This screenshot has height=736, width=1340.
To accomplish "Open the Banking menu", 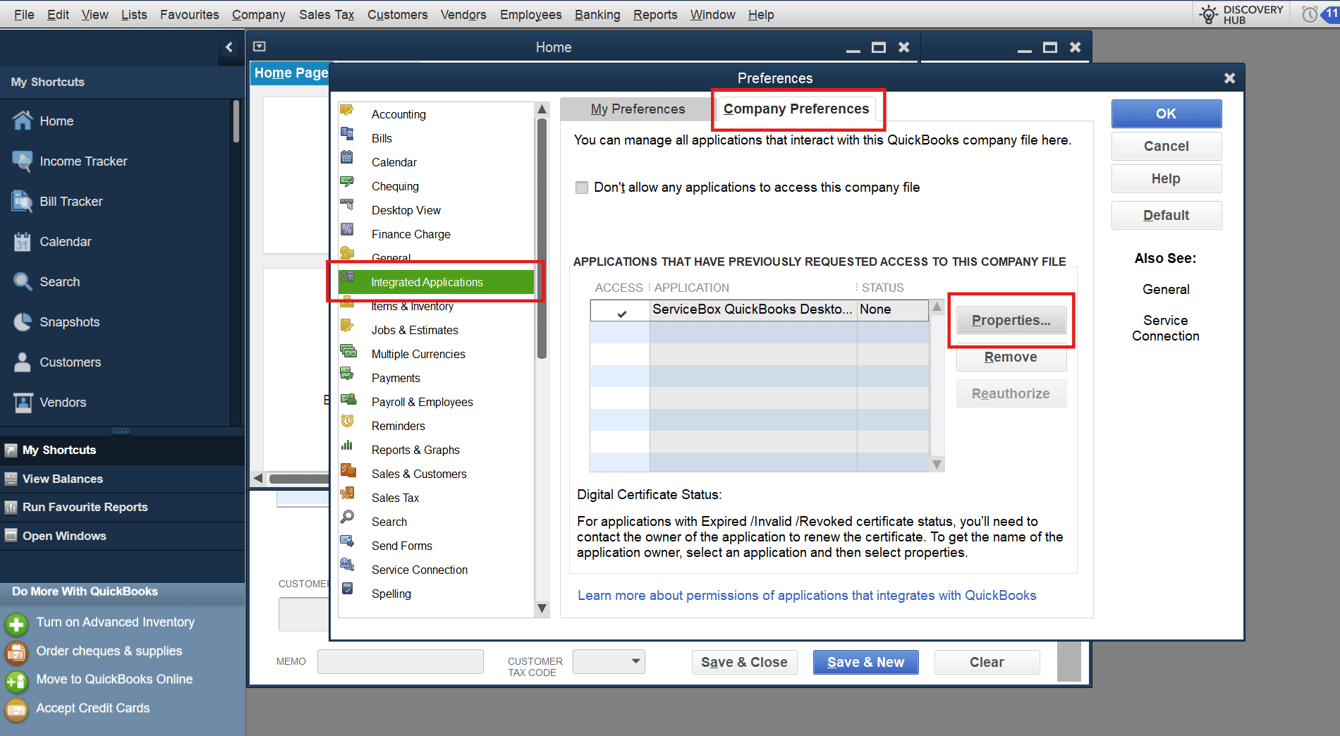I will 597,15.
